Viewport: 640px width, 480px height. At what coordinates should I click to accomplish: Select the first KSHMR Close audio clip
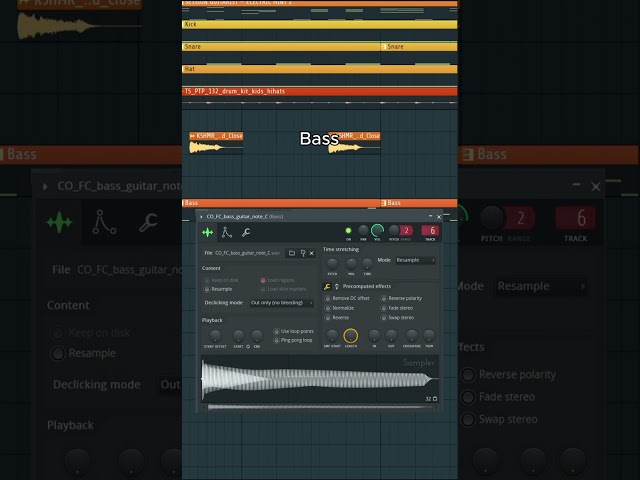(x=216, y=143)
